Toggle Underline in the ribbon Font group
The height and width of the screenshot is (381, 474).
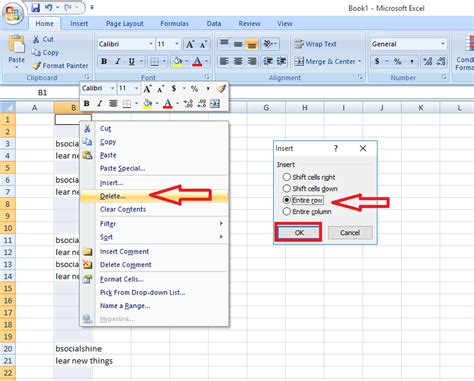pyautogui.click(x=131, y=61)
